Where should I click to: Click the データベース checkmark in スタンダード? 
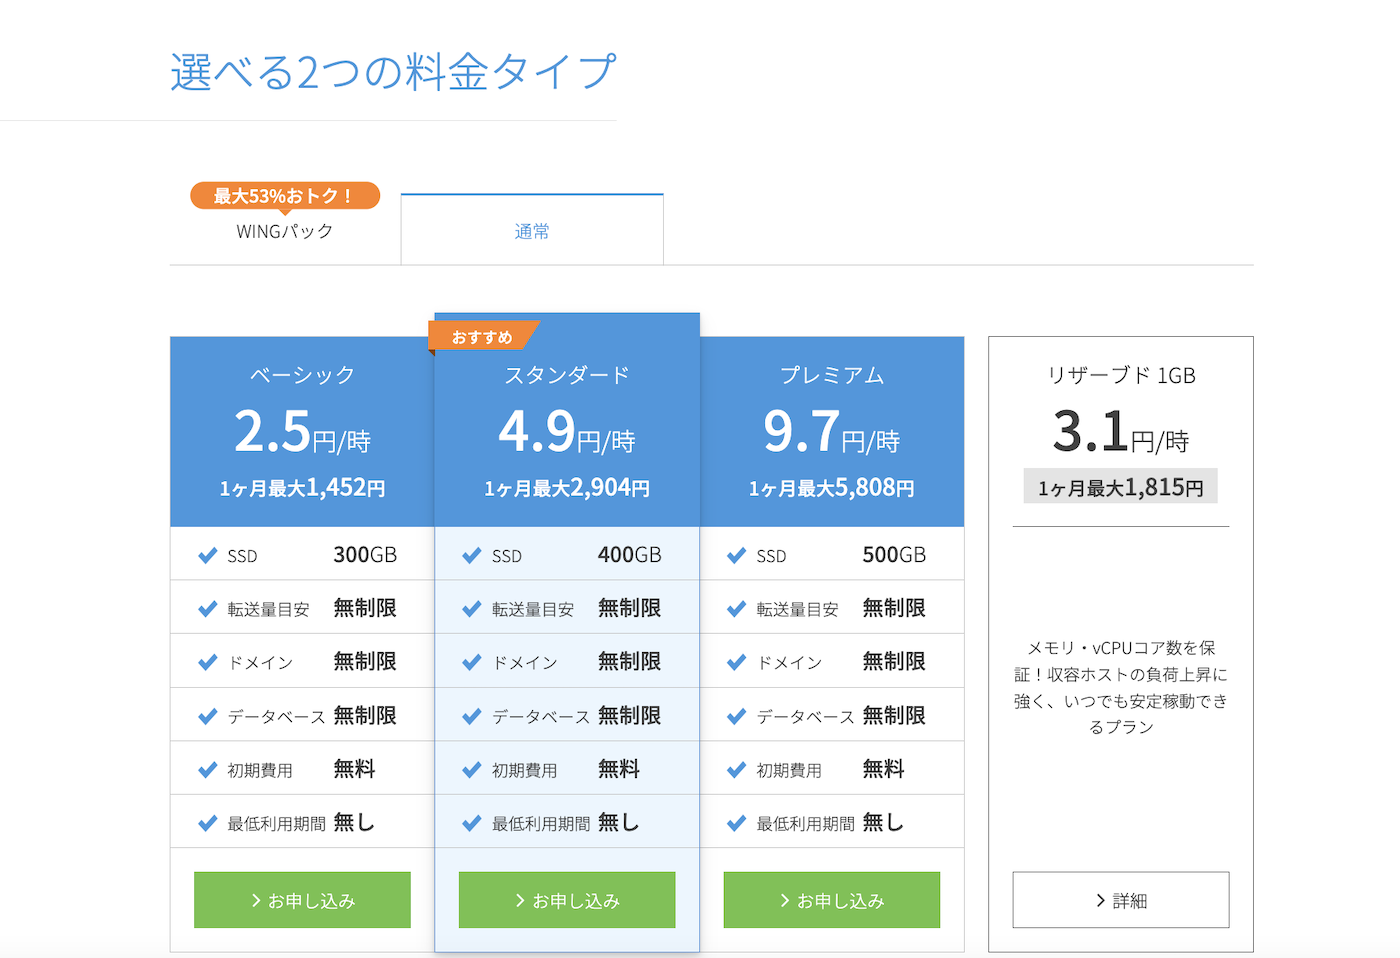pos(472,716)
